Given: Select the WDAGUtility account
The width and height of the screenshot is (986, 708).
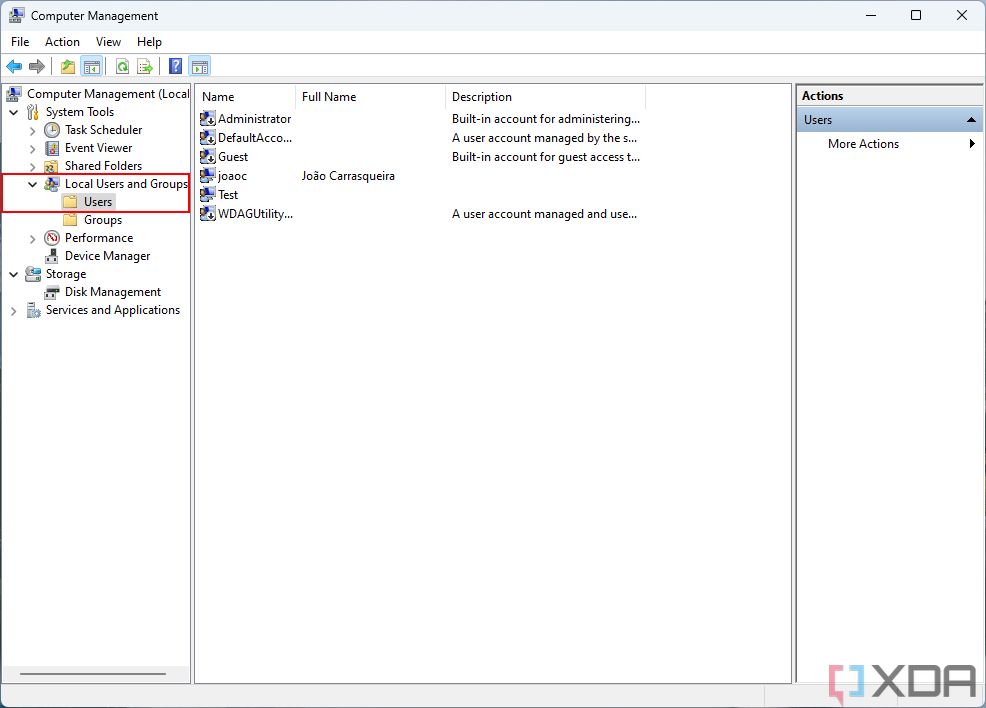Looking at the screenshot, I should [x=253, y=213].
